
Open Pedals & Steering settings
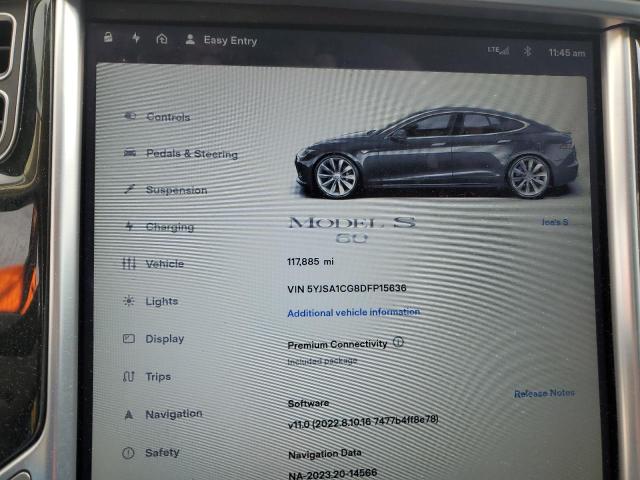point(192,154)
